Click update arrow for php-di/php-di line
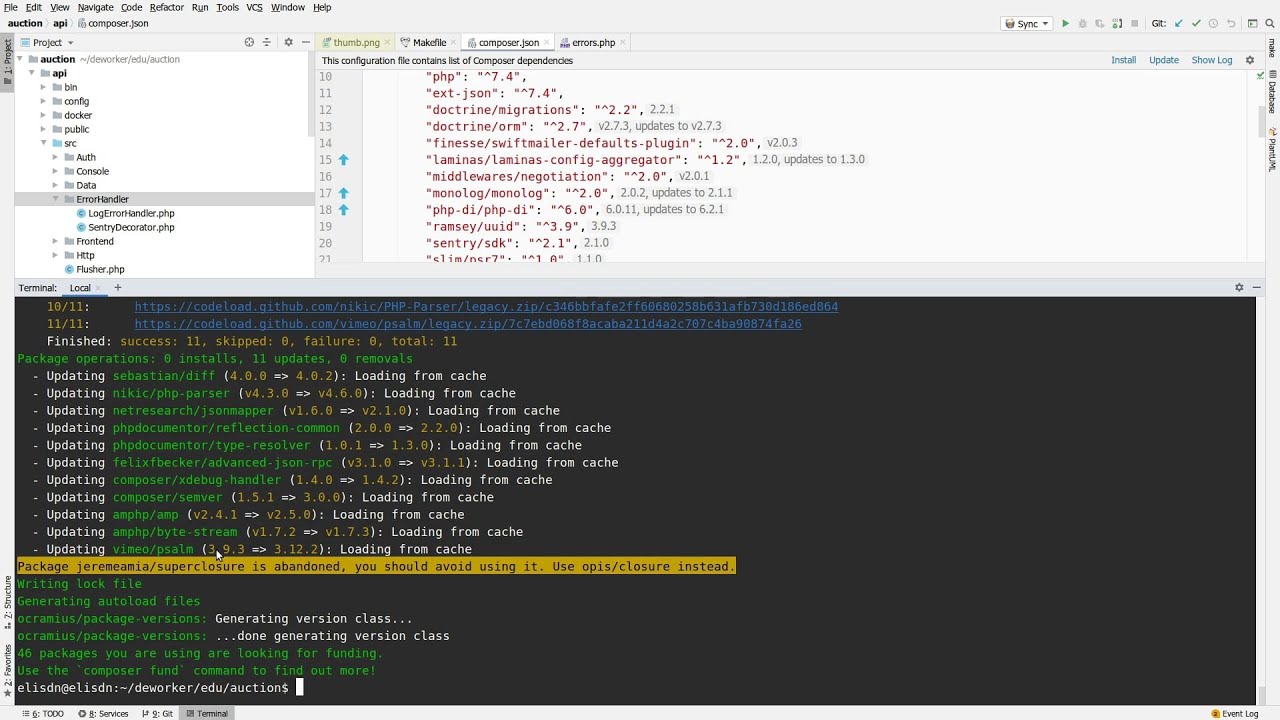 point(343,210)
